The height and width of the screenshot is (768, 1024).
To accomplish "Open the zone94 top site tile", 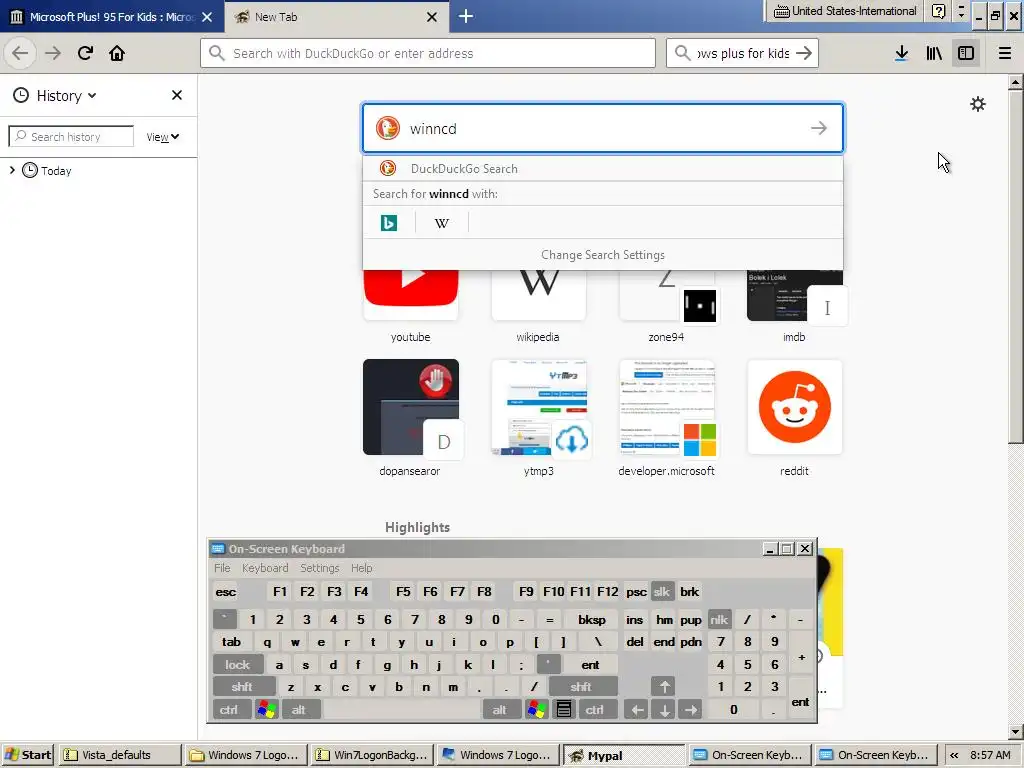I will pyautogui.click(x=667, y=294).
